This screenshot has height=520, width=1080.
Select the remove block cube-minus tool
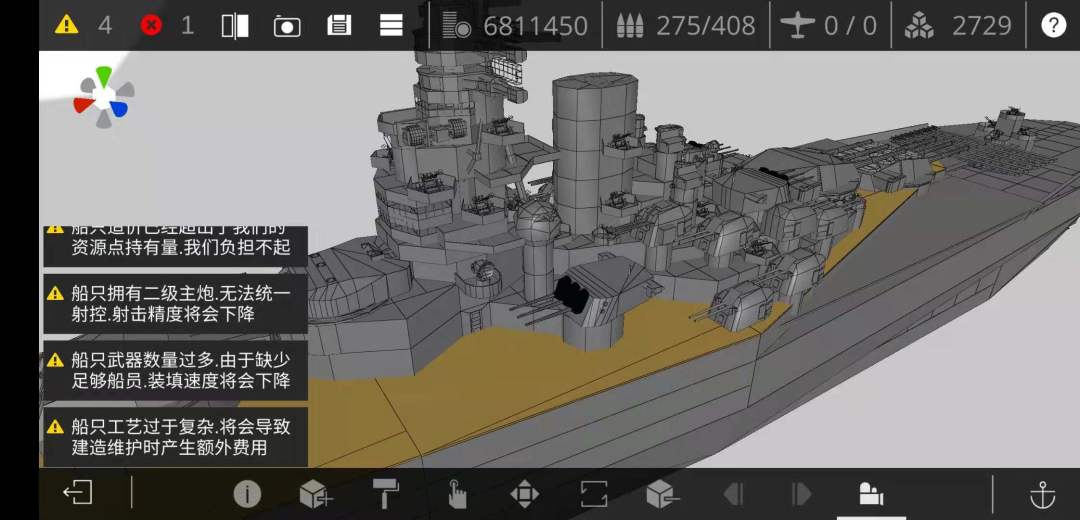tap(663, 494)
